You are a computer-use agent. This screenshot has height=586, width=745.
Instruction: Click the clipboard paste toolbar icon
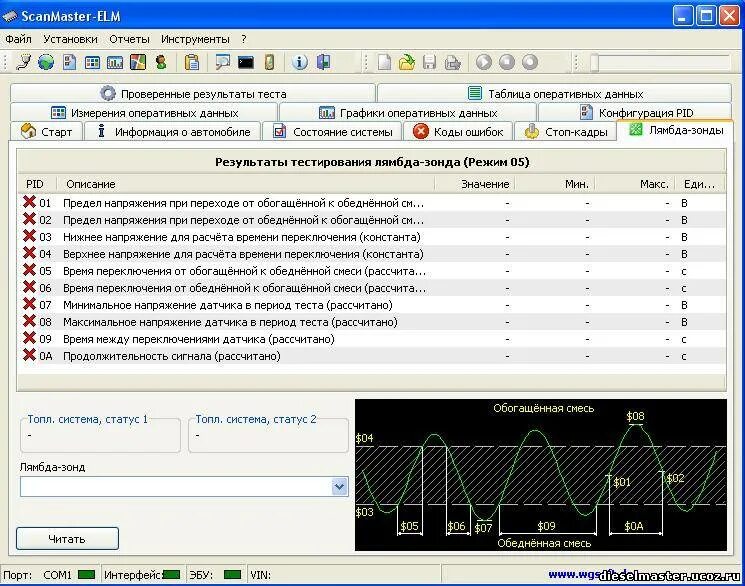pos(191,62)
